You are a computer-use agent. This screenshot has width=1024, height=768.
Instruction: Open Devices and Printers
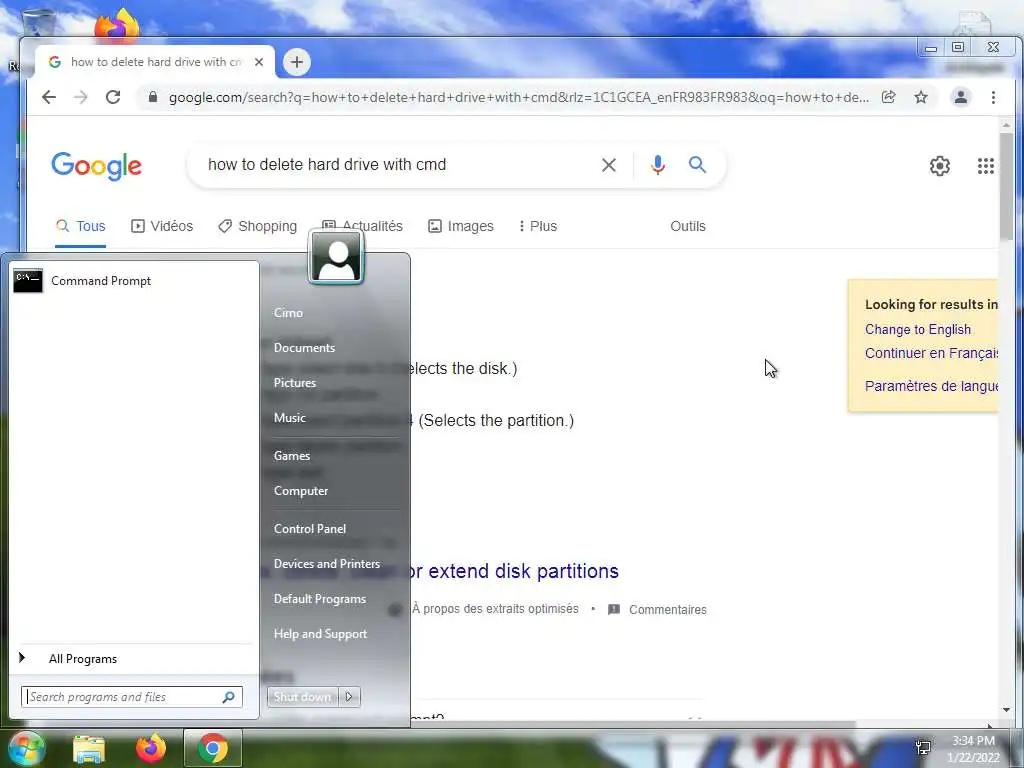click(327, 564)
